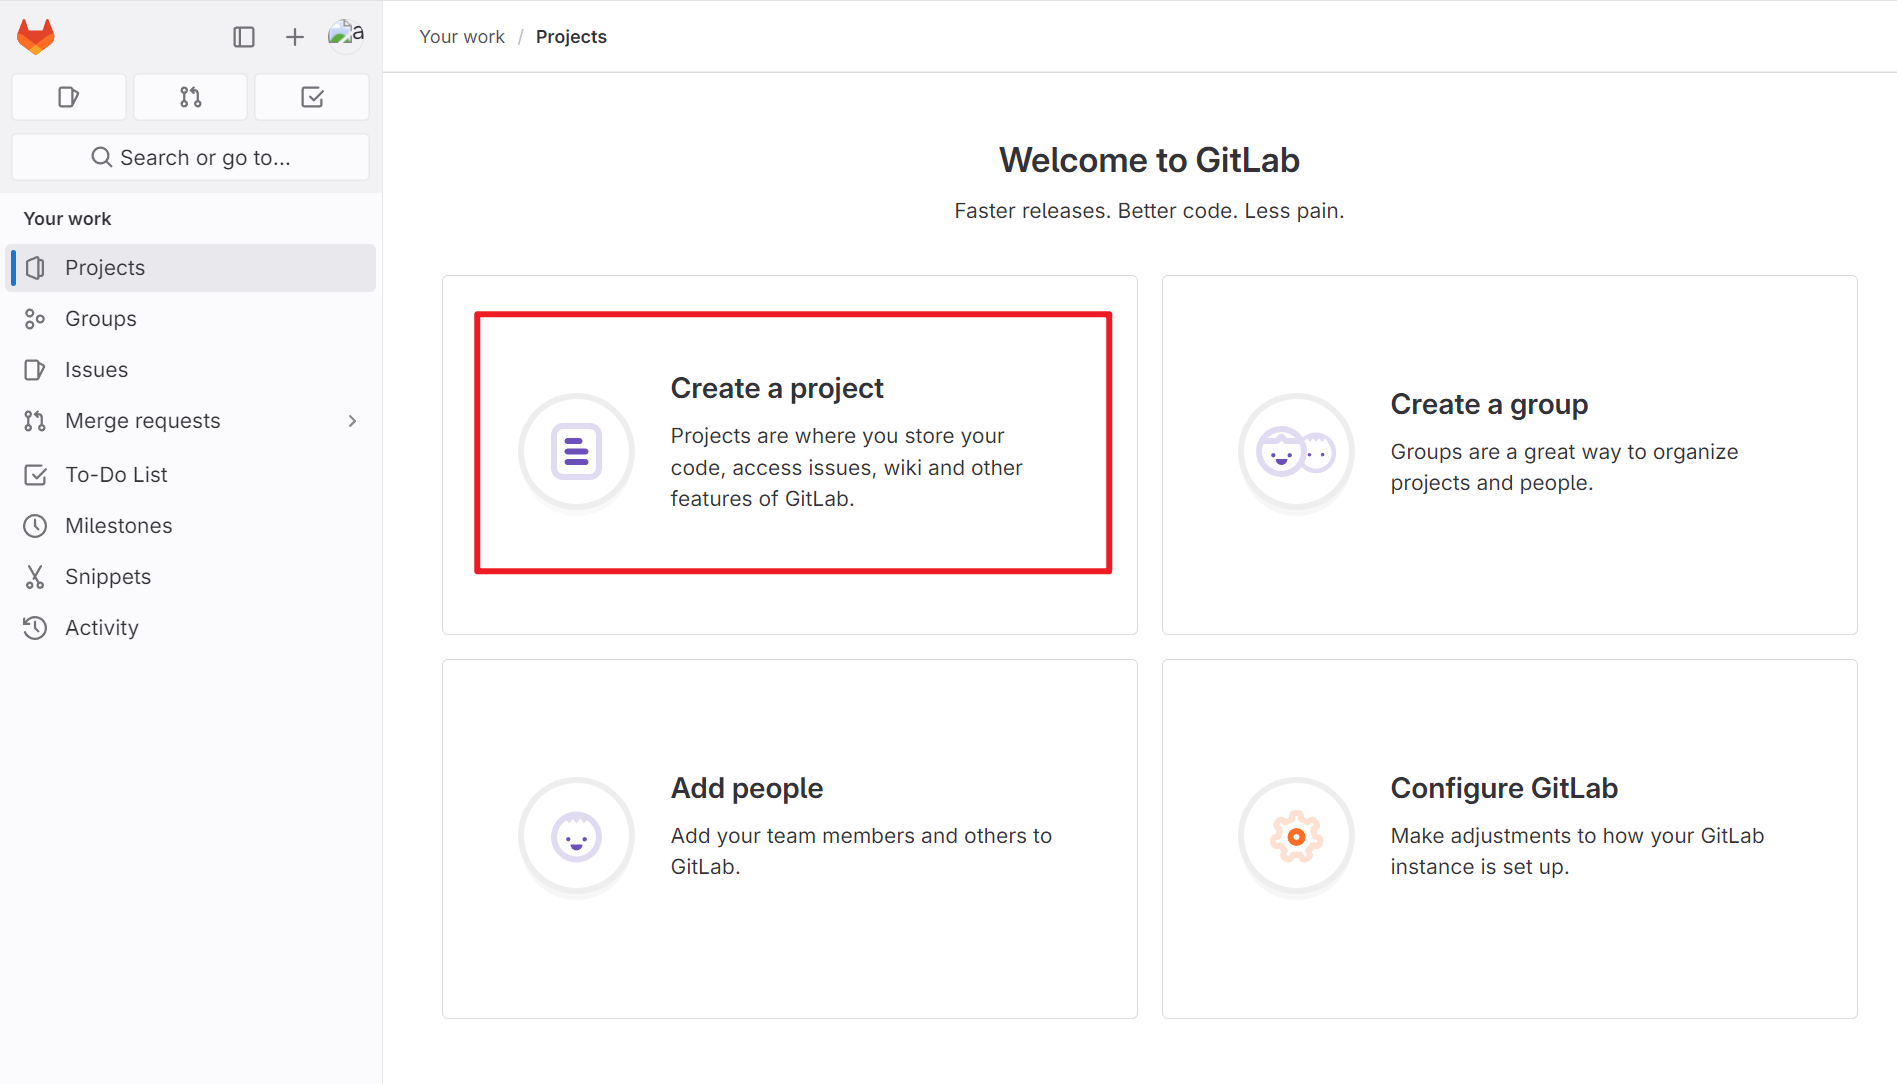Click the Merge requests sidebar icon
1897x1084 pixels.
pyautogui.click(x=35, y=421)
